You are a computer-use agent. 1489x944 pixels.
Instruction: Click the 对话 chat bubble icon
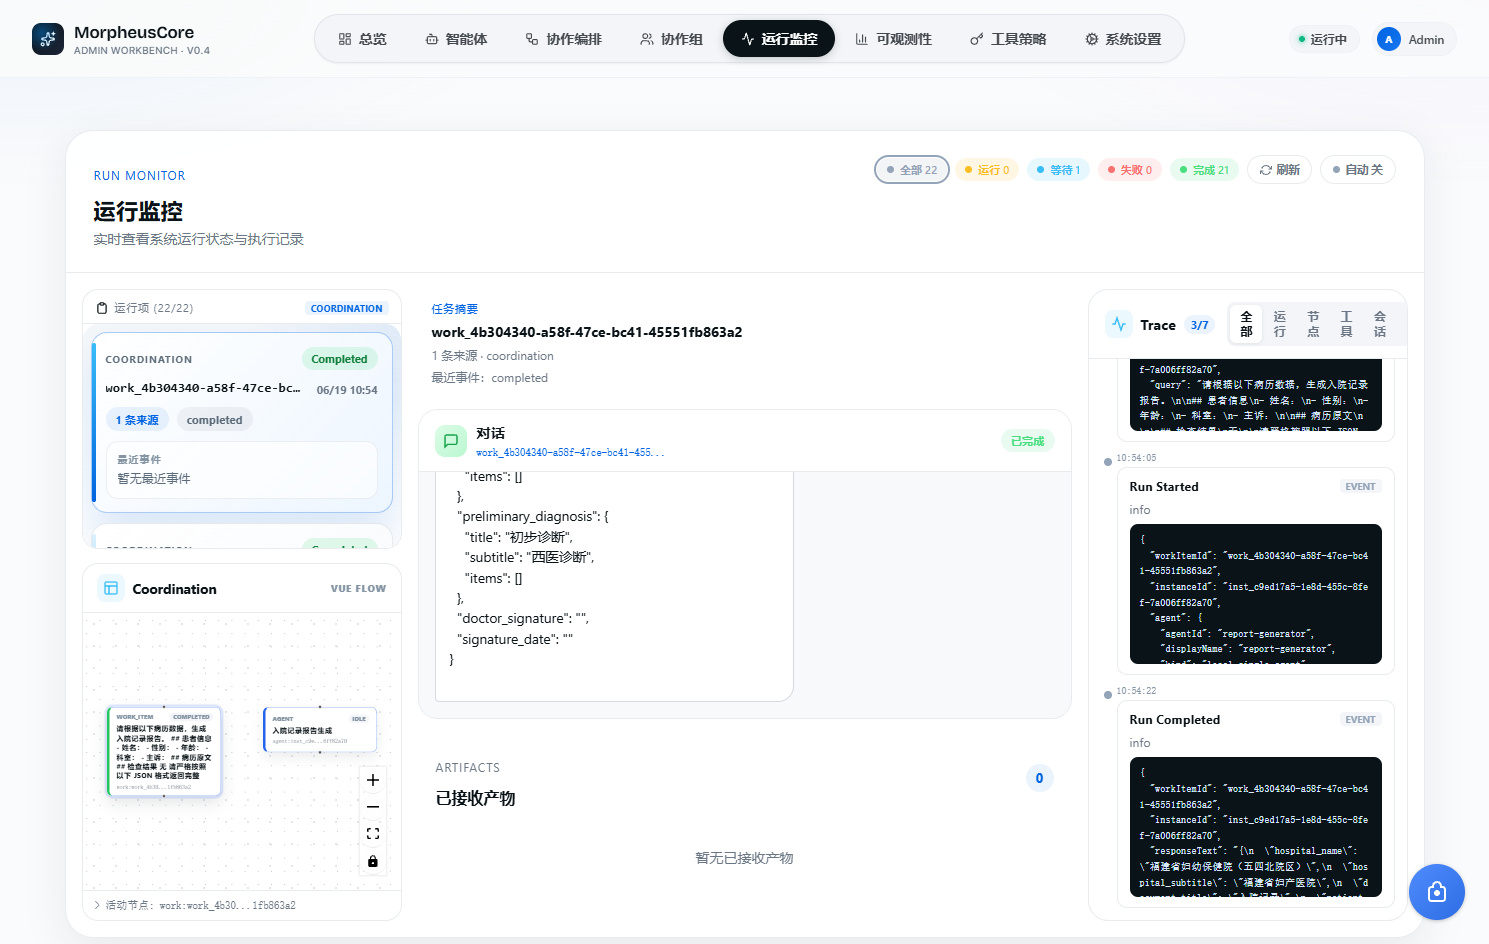(451, 441)
